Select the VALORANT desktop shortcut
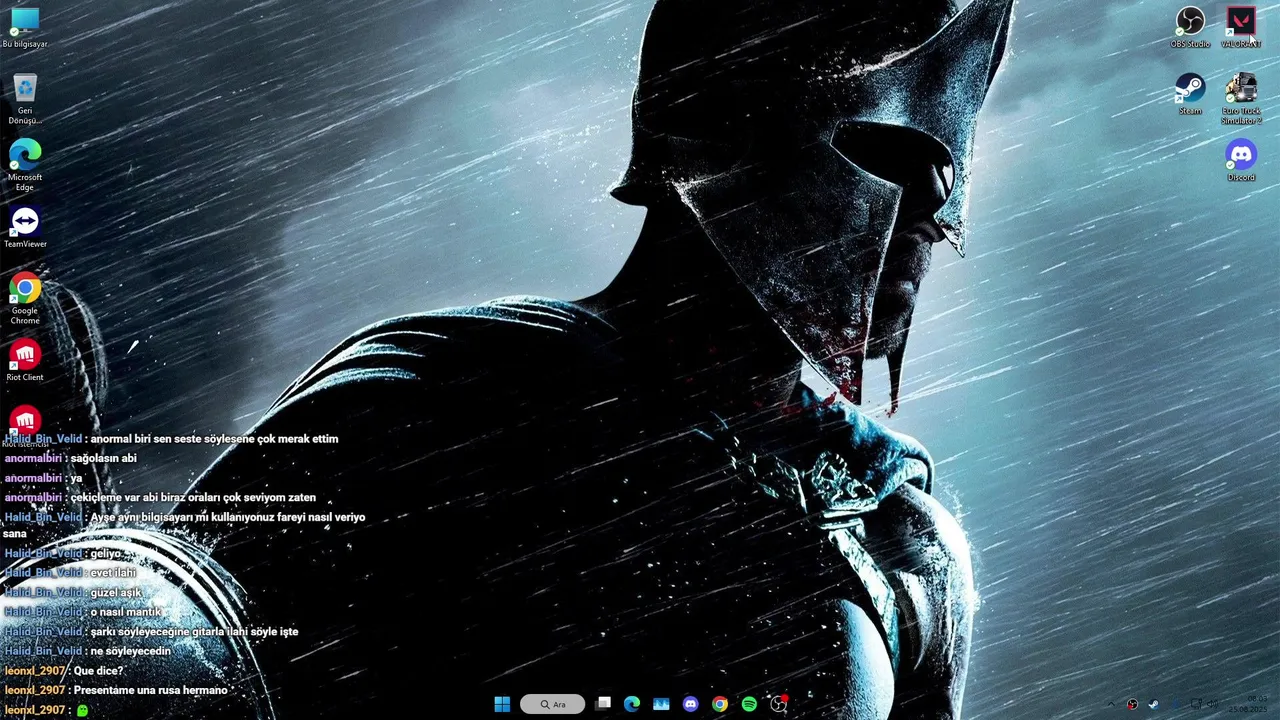 (x=1241, y=27)
